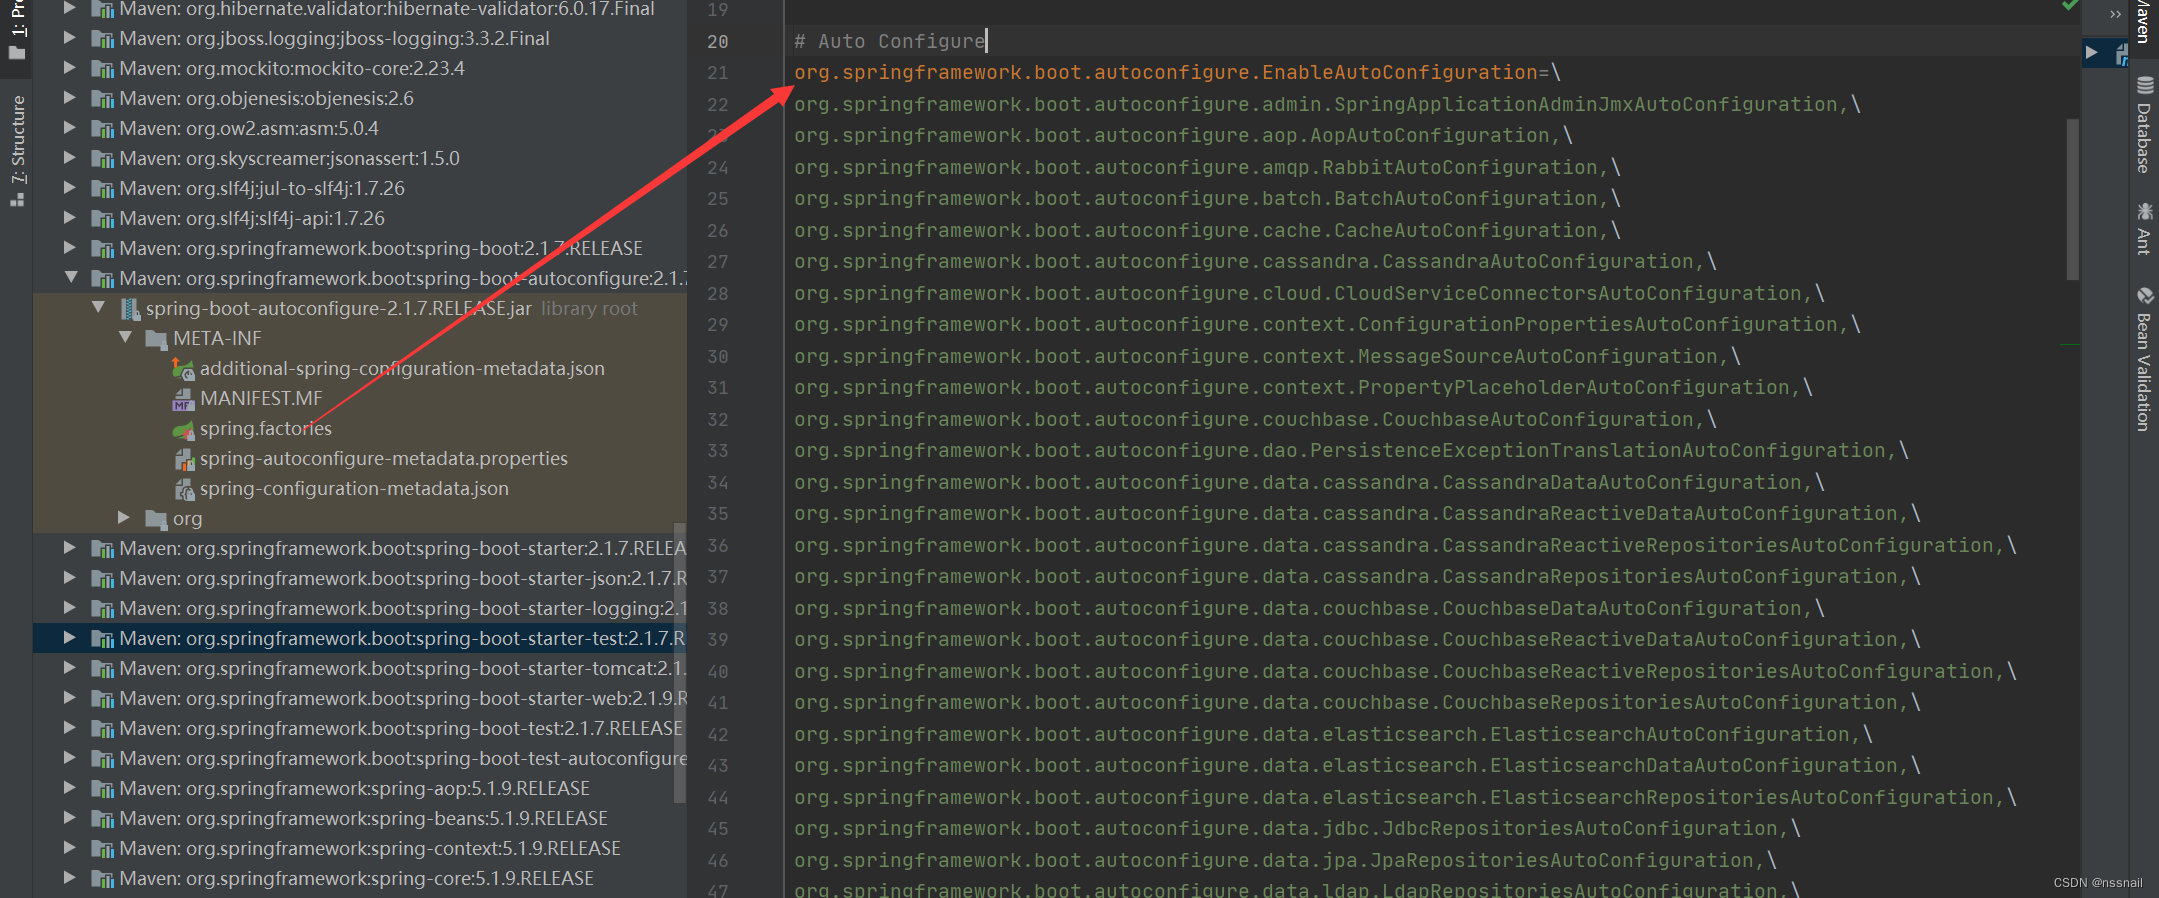Select Maven spring-boot-starter-json row
Image resolution: width=2159 pixels, height=898 pixels.
[x=360, y=578]
